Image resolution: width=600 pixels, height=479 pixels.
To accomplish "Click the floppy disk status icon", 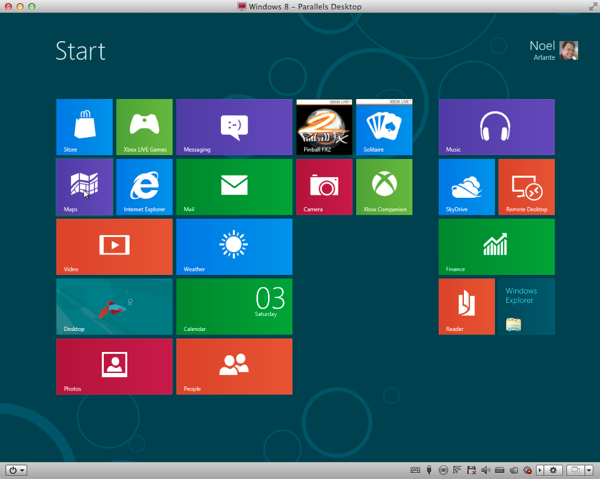I will [x=471, y=470].
